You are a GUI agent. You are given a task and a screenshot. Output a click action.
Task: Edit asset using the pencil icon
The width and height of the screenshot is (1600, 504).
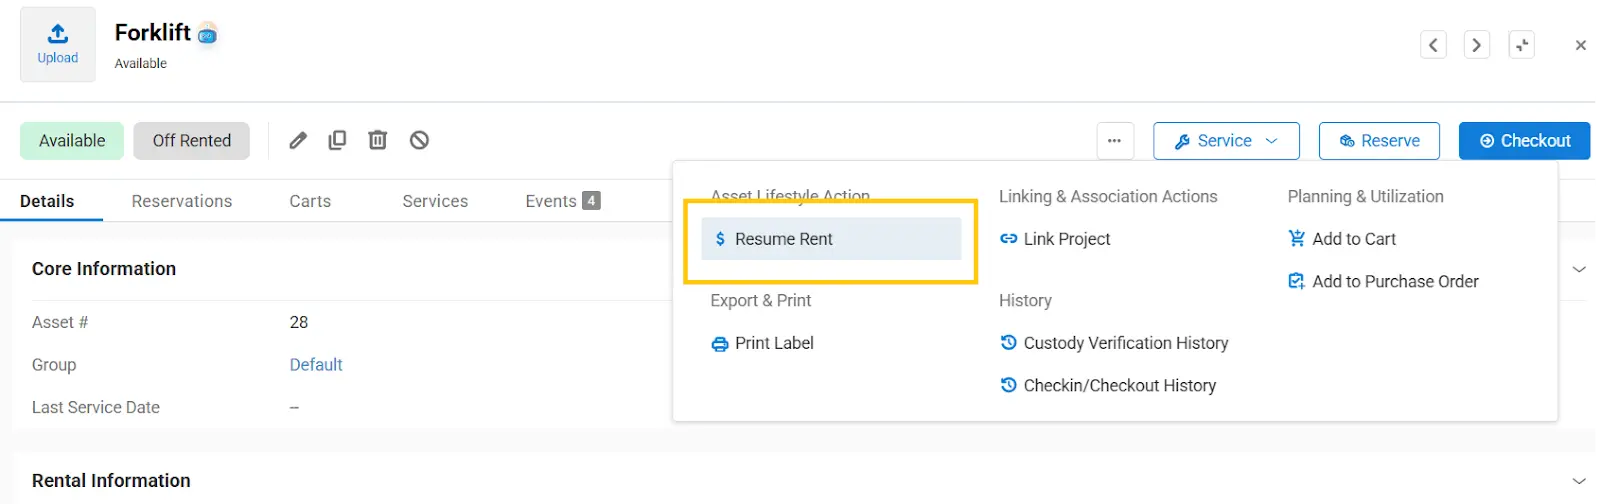[x=298, y=140]
